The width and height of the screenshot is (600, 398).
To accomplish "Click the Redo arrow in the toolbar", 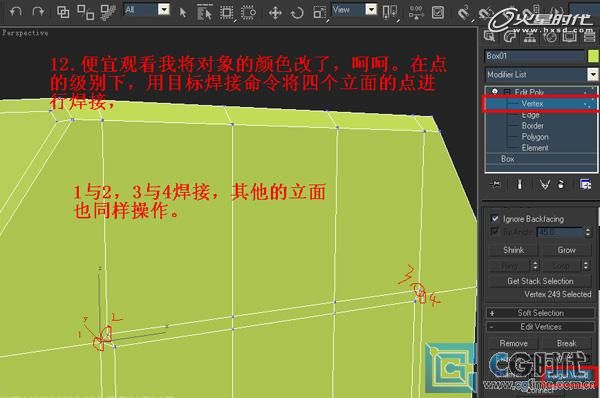I will 38,11.
